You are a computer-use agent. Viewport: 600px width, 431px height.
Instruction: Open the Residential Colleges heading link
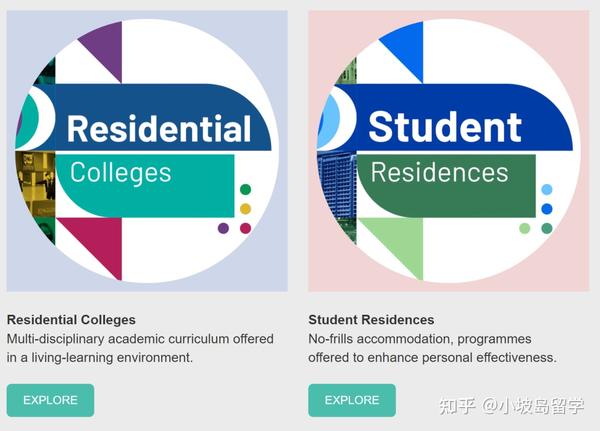[71, 320]
